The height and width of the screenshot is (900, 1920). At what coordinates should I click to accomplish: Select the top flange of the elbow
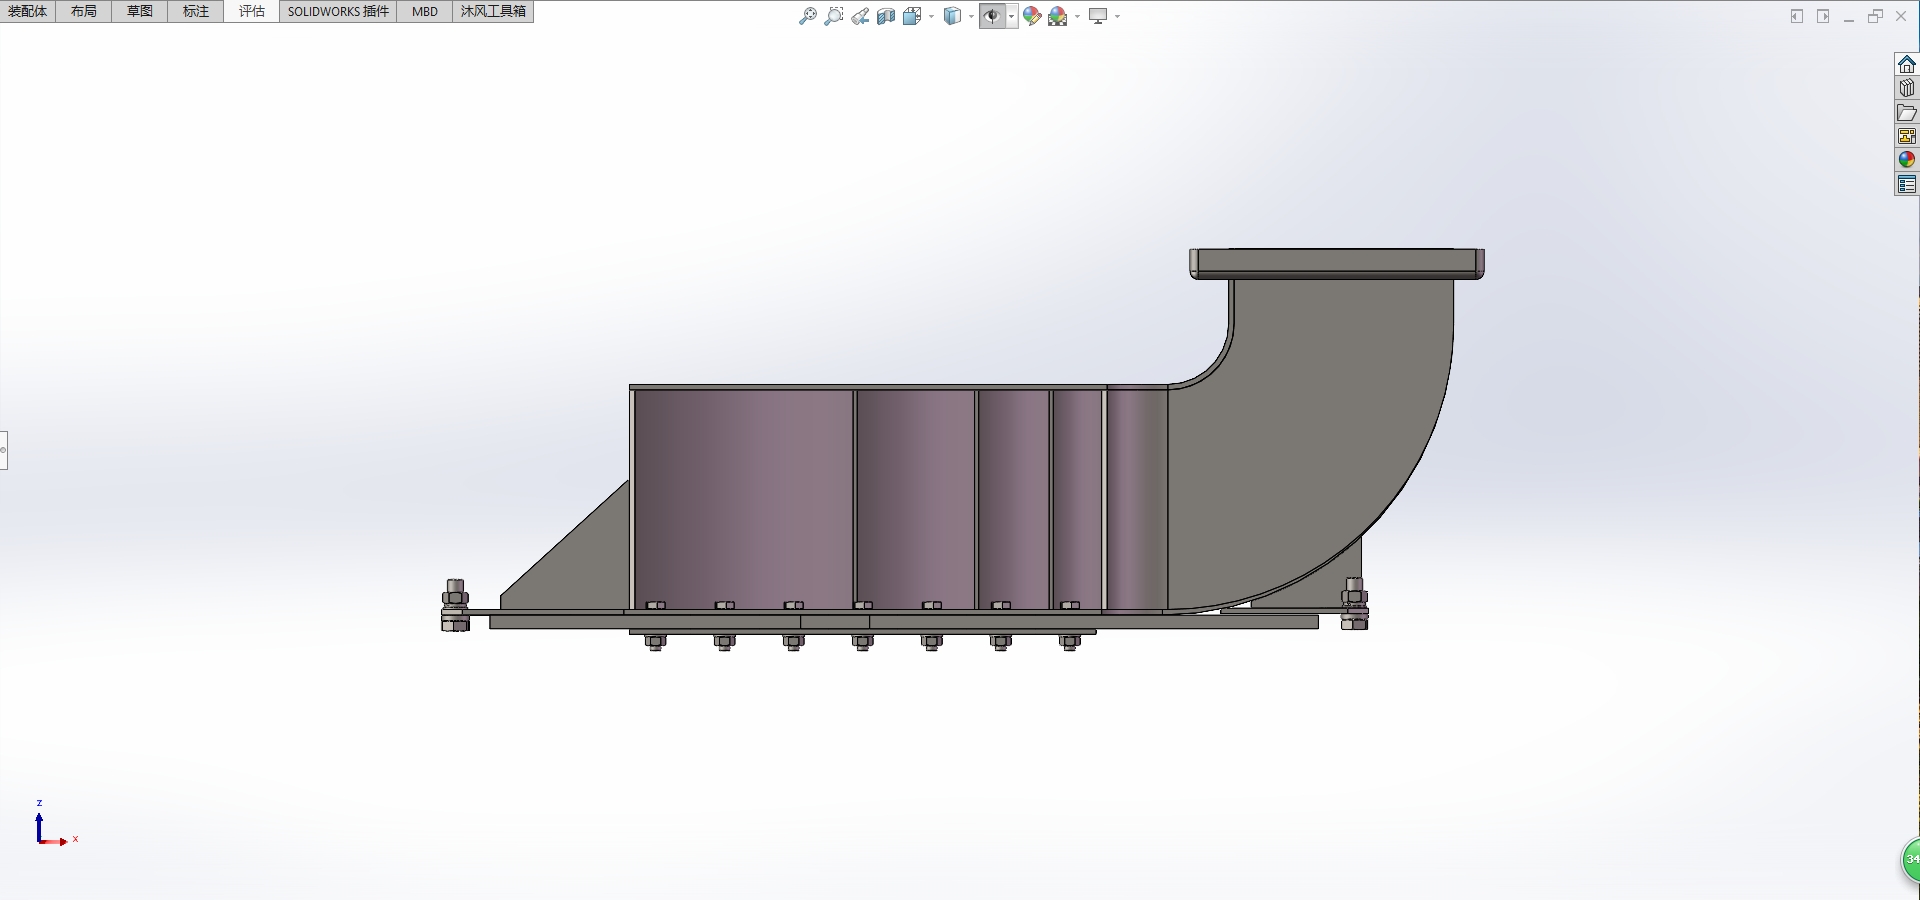1337,264
